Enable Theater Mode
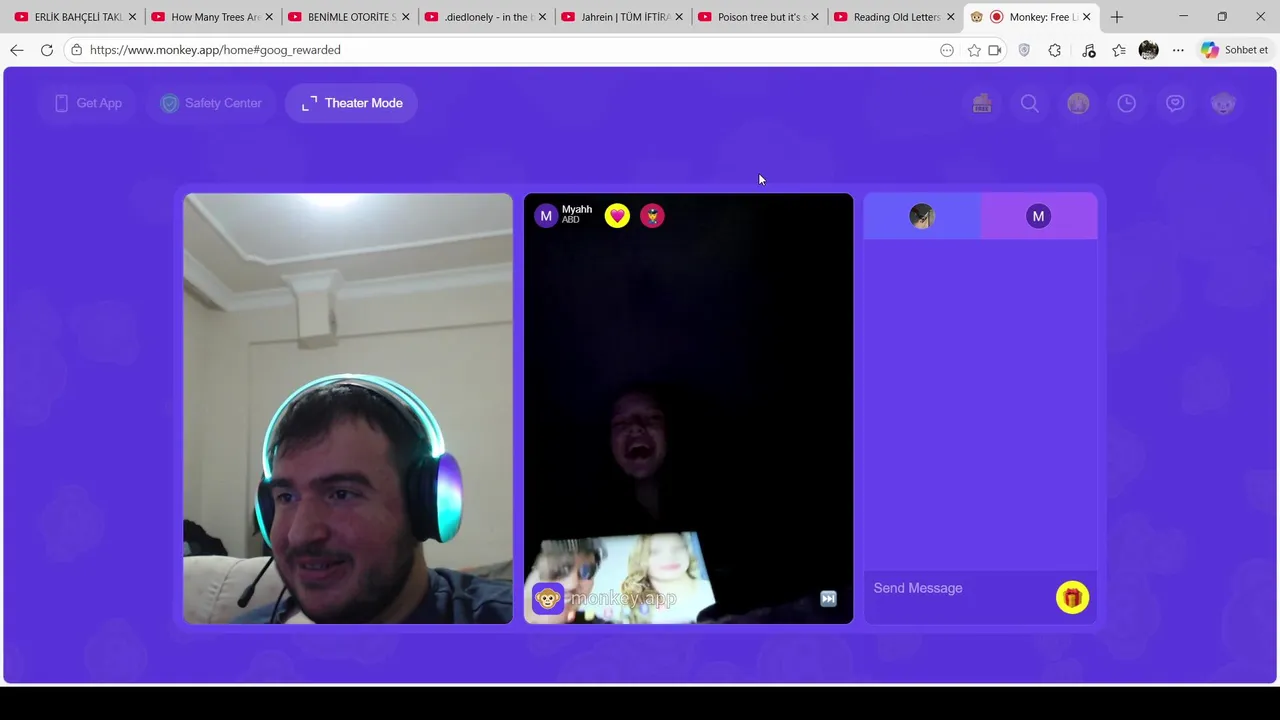This screenshot has height=720, width=1280. [351, 103]
